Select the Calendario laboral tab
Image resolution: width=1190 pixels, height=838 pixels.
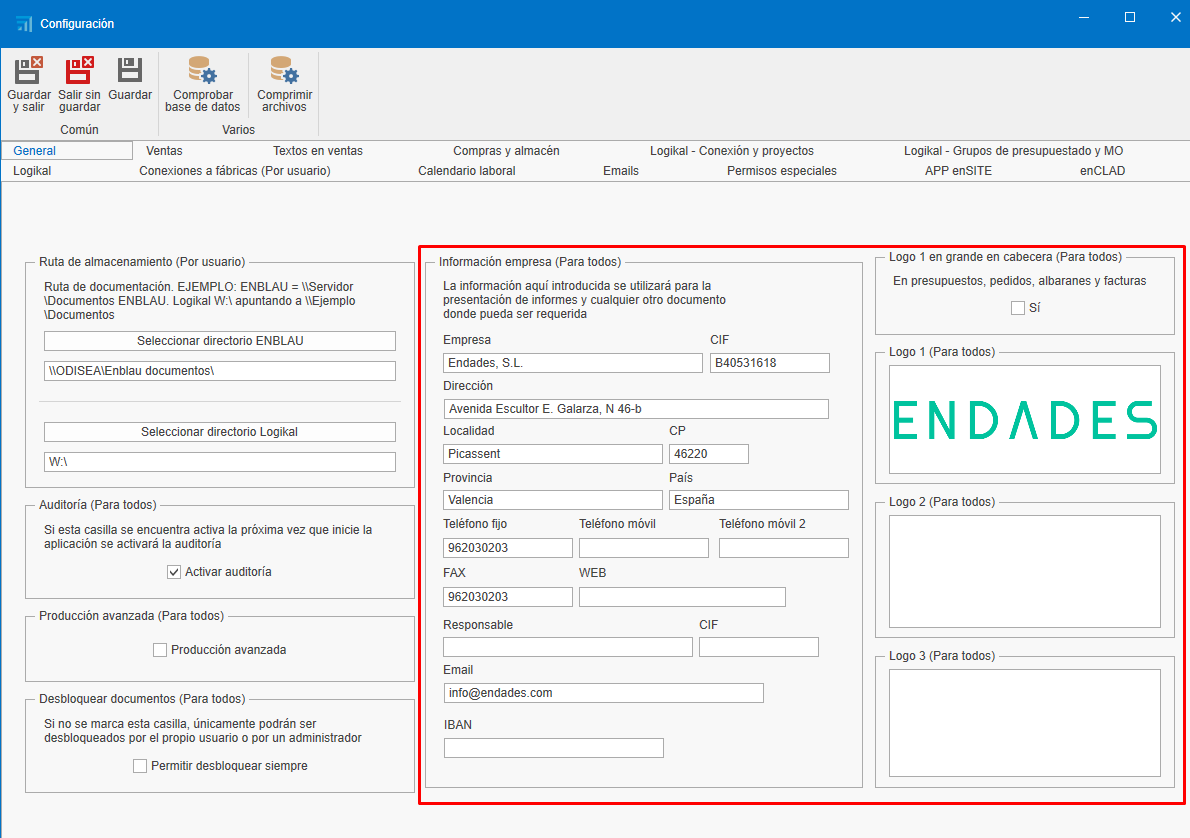[467, 171]
